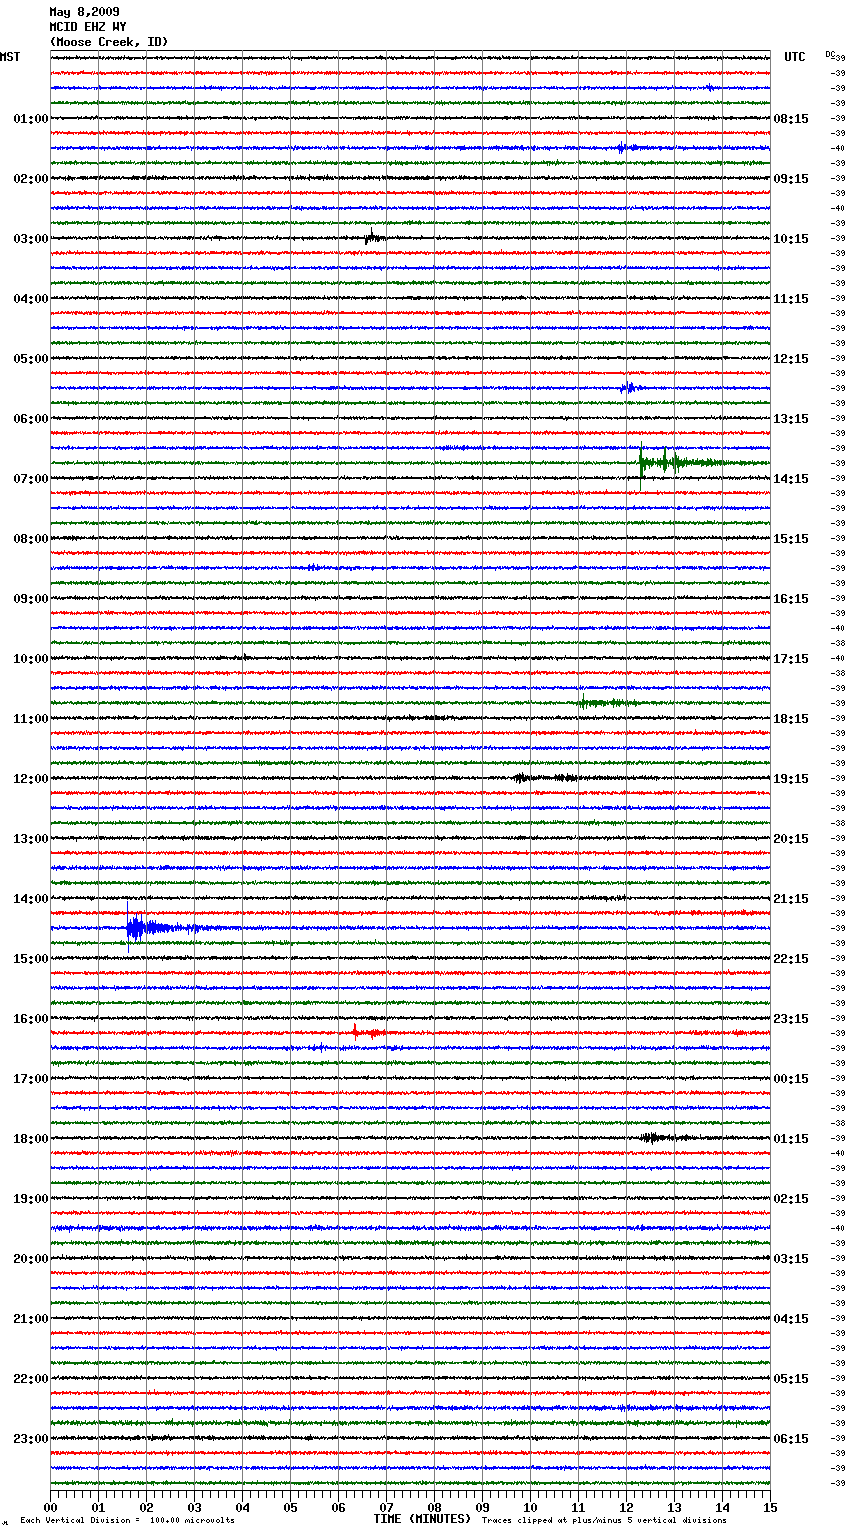
Task: Click the 01:15 UTC time label
Action: click(x=791, y=1139)
